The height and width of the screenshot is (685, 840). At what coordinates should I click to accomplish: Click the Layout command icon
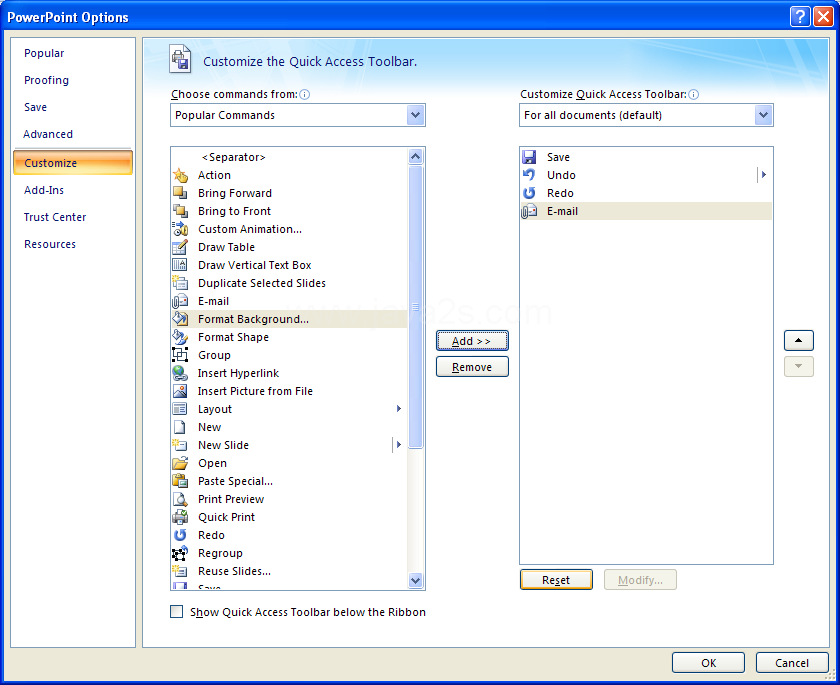[x=180, y=409]
